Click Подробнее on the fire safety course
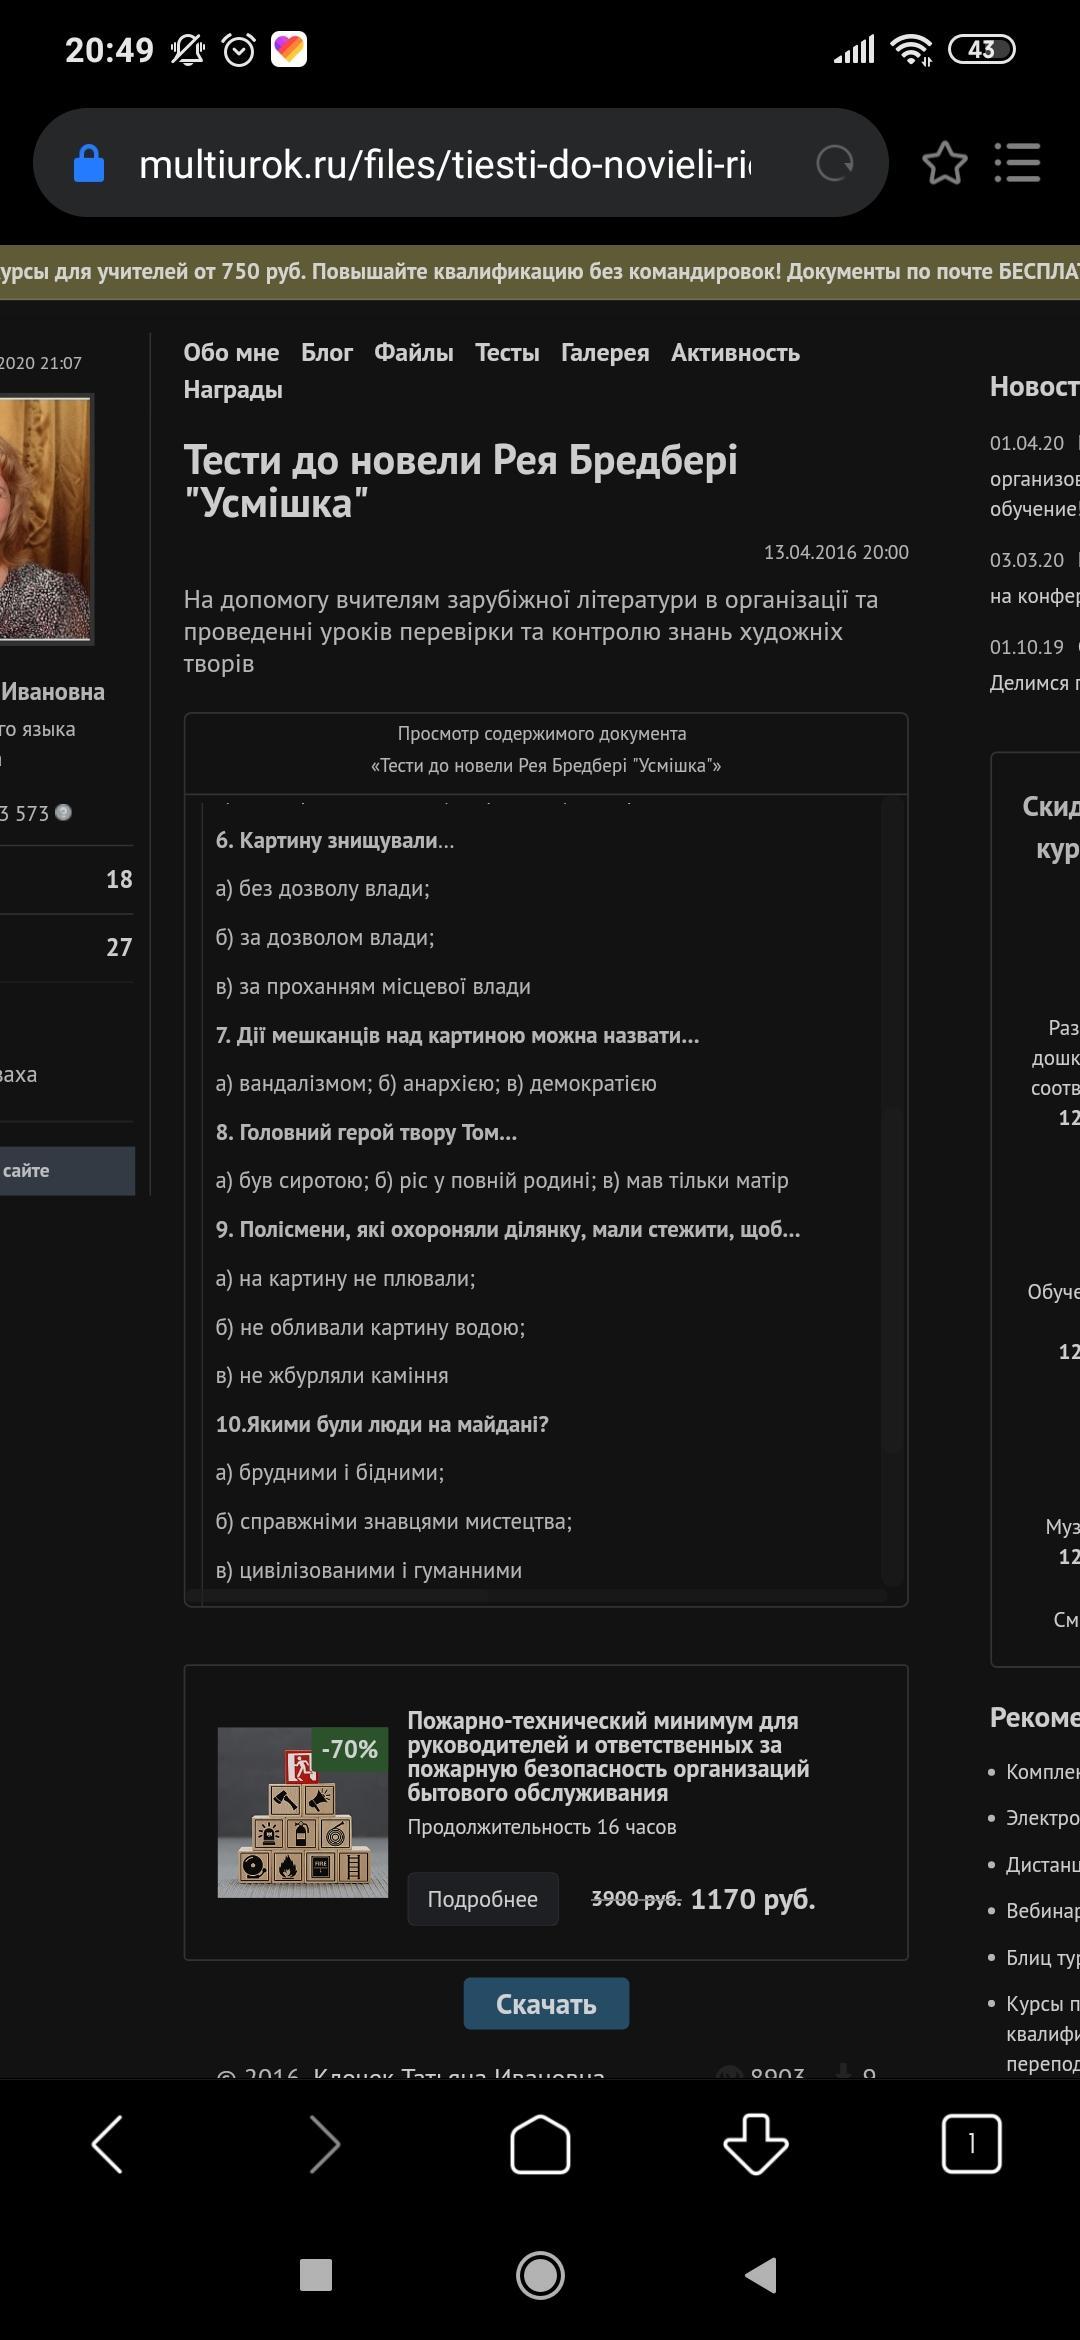This screenshot has width=1080, height=2340. 482,1899
